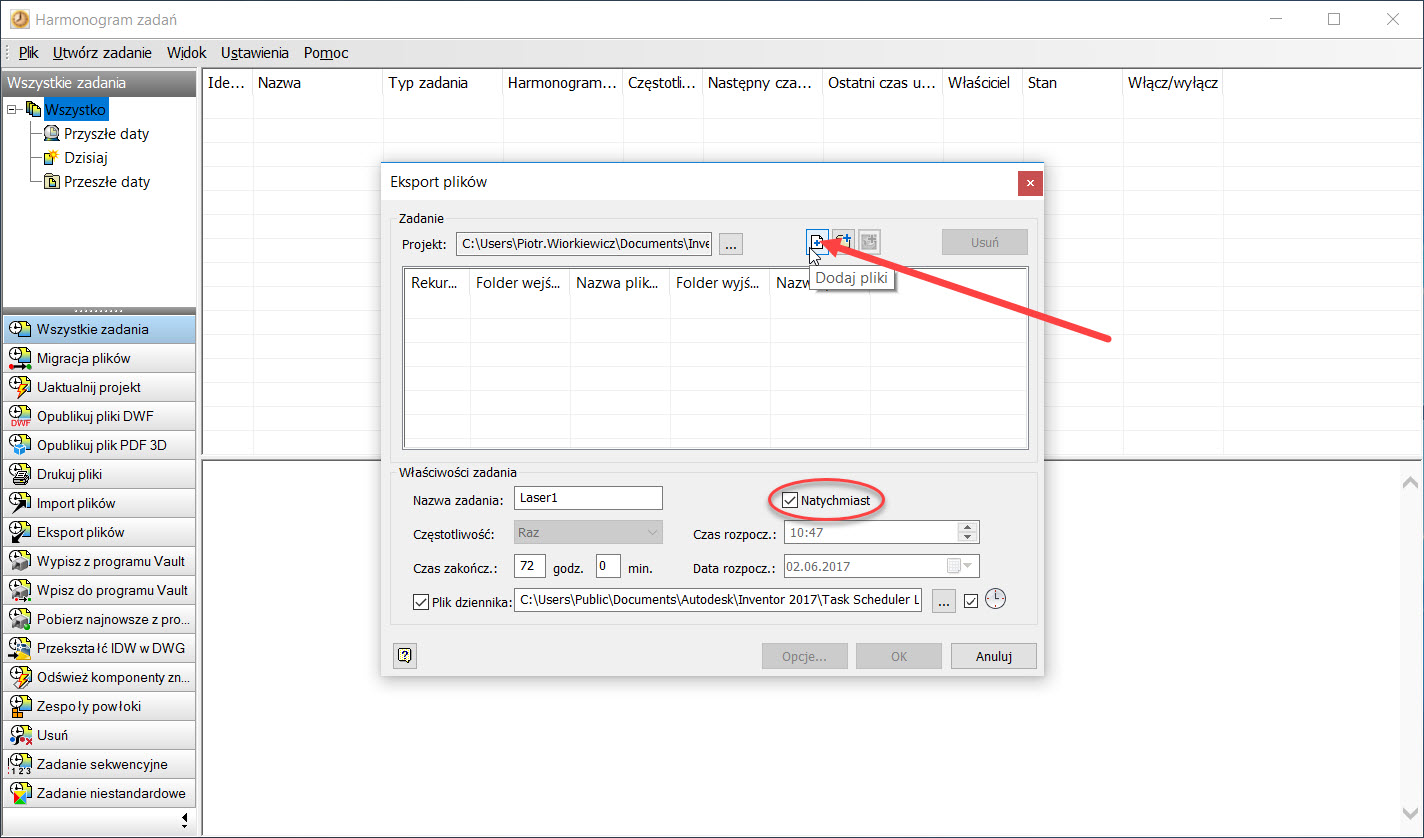1424x838 pixels.
Task: Open the Ustawienia menu
Action: click(254, 53)
